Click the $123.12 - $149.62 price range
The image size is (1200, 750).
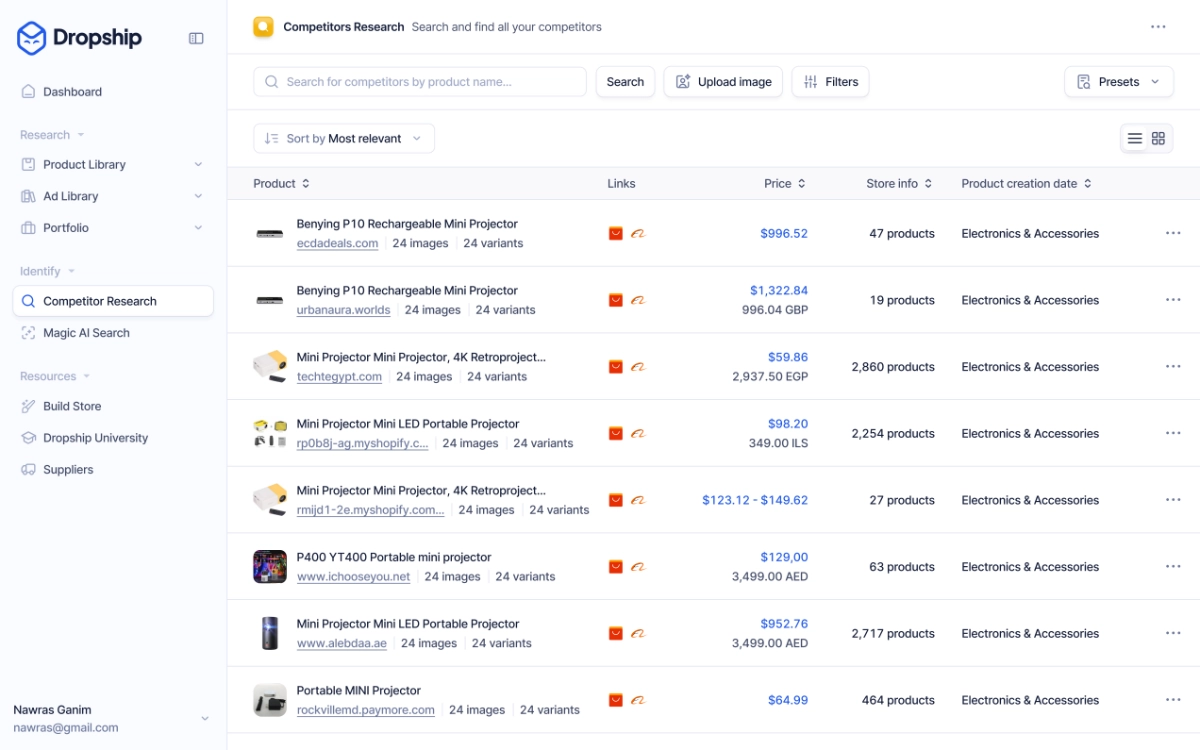click(x=755, y=500)
